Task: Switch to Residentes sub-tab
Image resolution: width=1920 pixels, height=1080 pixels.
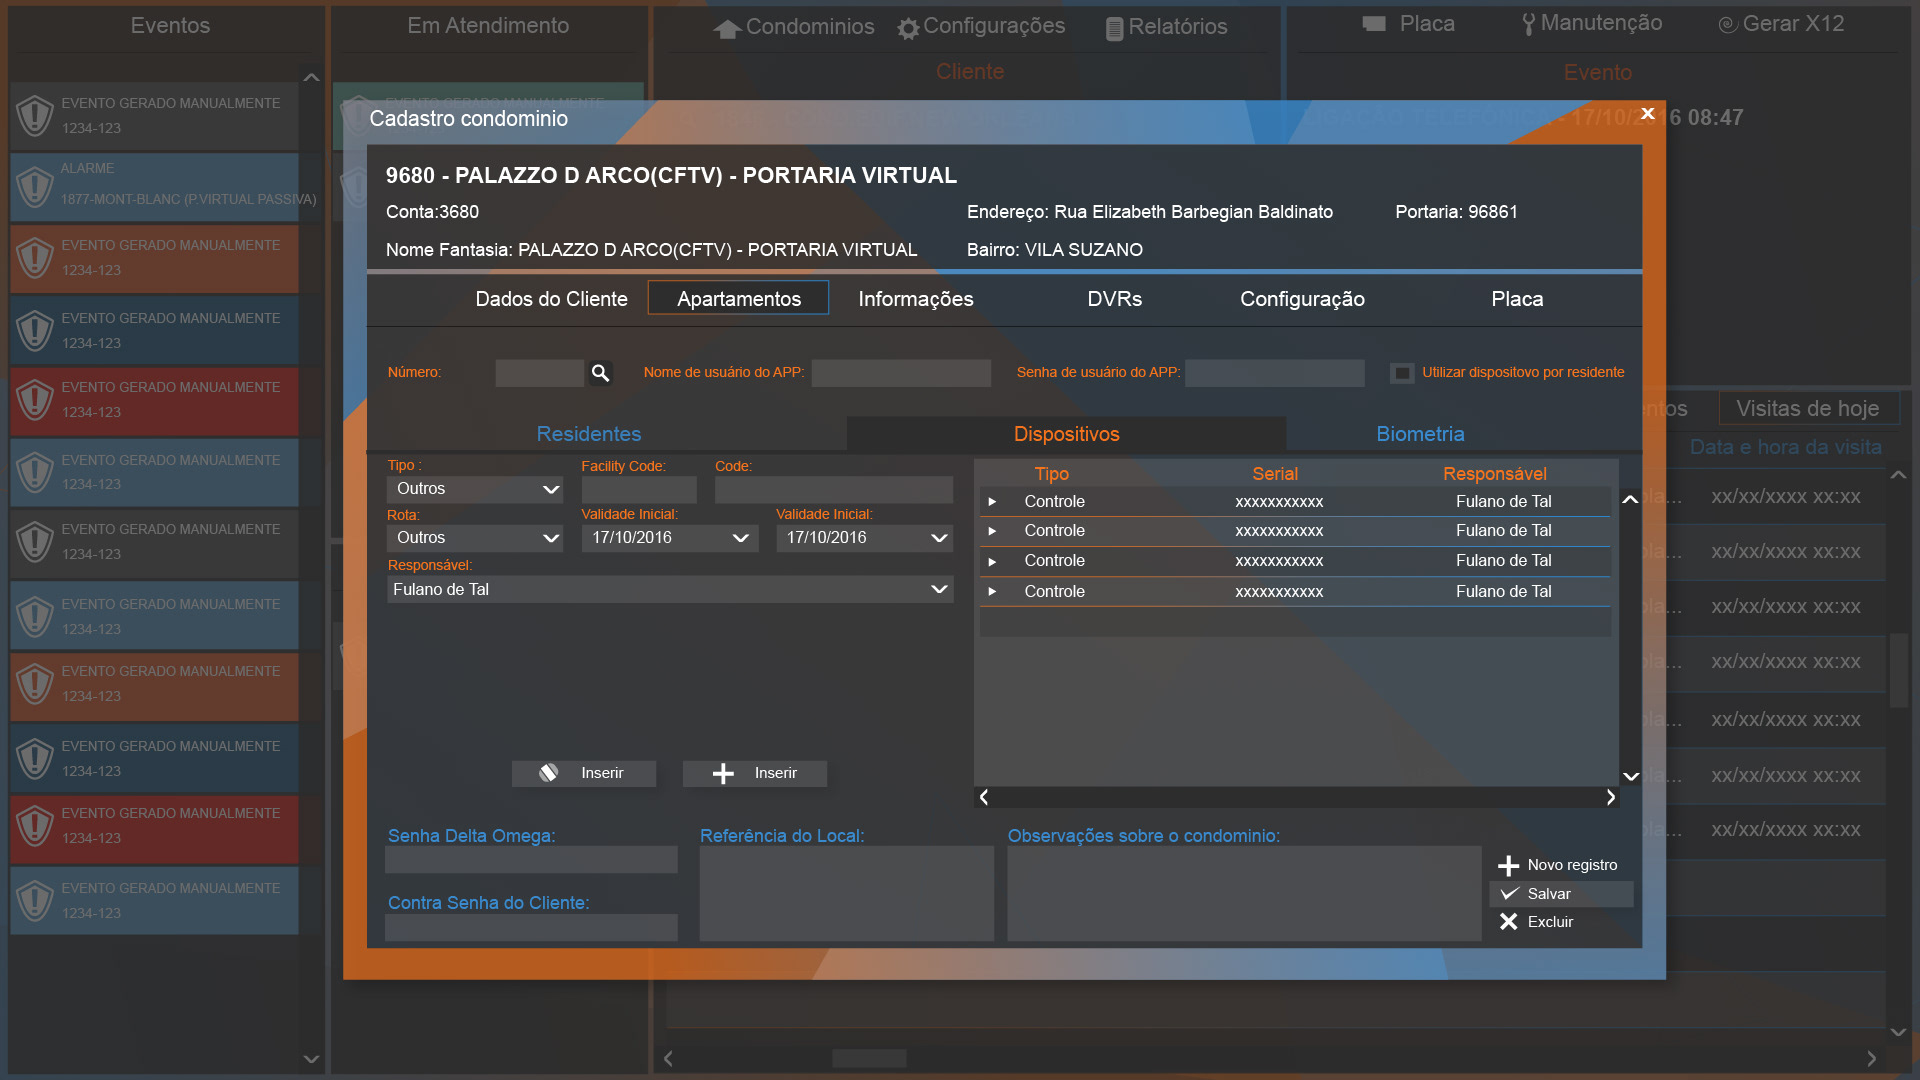Action: 589,434
